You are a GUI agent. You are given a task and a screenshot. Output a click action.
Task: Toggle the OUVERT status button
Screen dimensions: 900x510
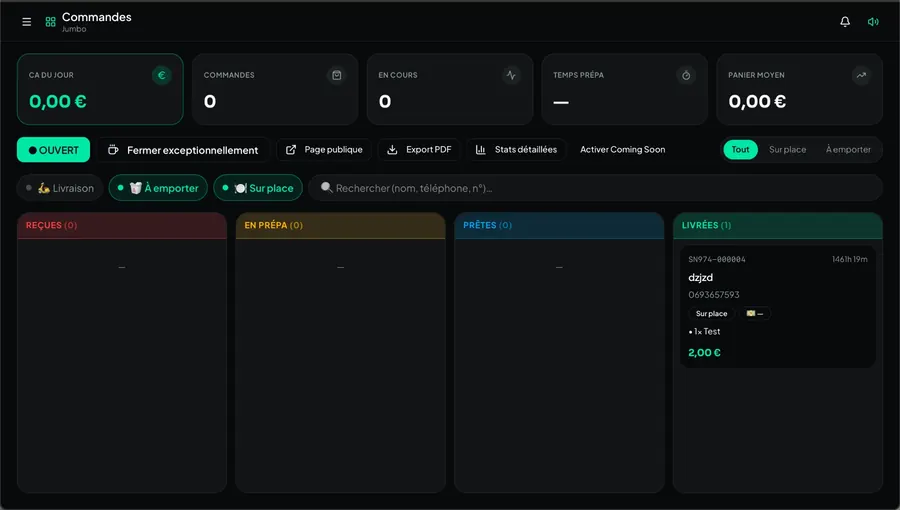pos(53,150)
